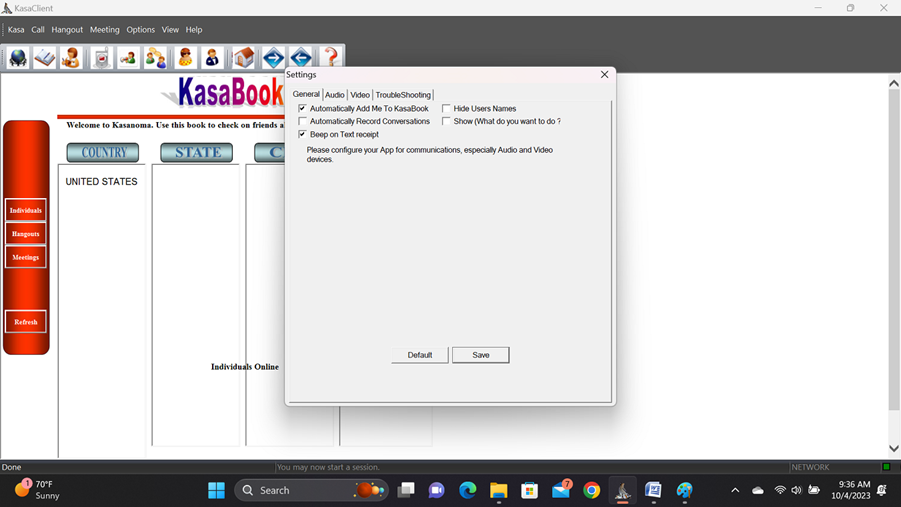Check the Hide Users Names option
This screenshot has width=901, height=507.
[446, 108]
